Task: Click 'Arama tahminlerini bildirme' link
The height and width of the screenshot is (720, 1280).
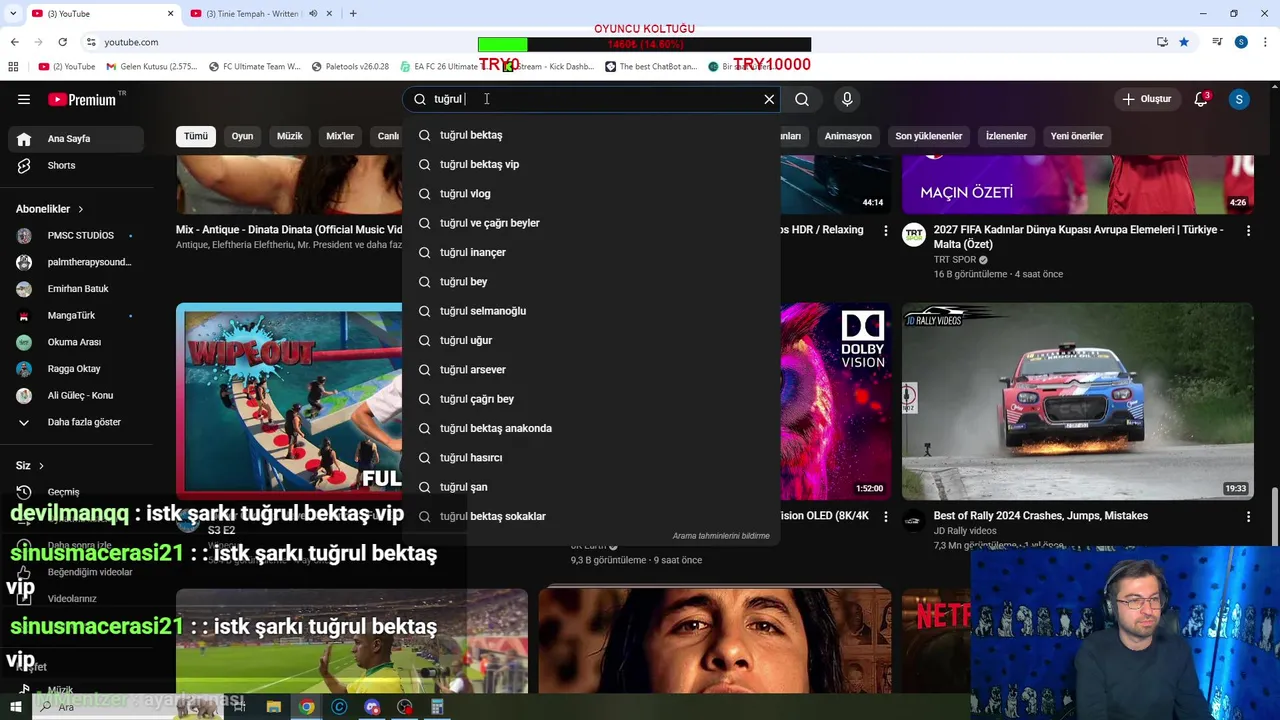Action: click(721, 536)
